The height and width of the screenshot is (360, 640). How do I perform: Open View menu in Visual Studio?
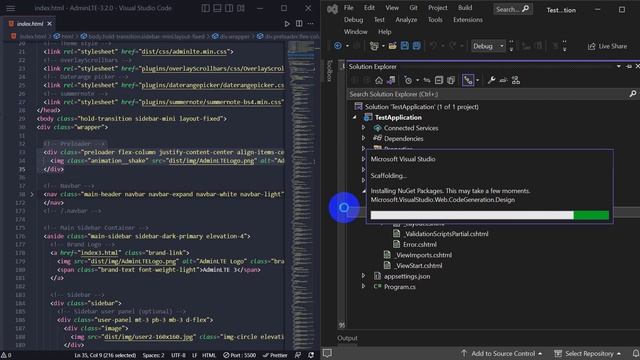coord(392,8)
